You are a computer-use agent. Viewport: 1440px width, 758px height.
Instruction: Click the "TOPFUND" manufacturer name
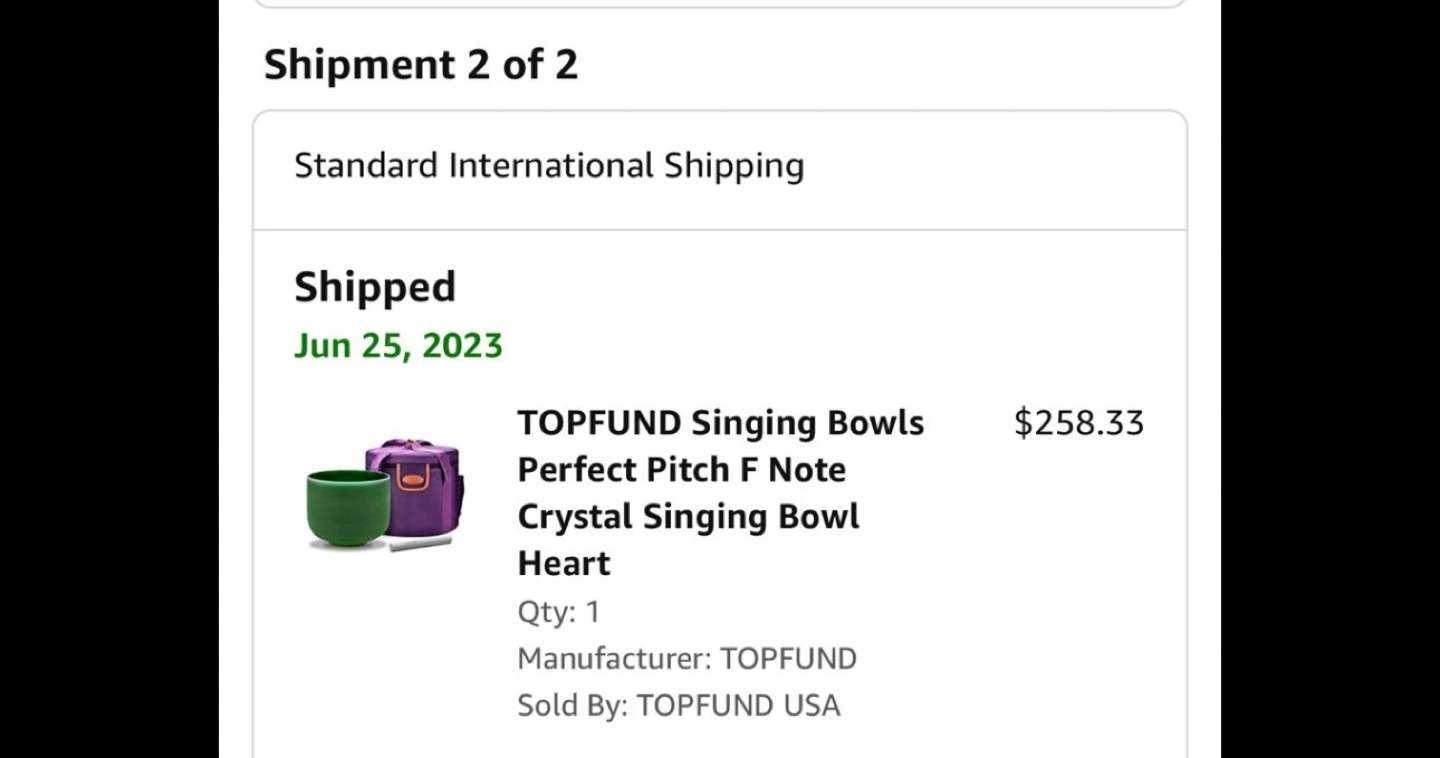[x=788, y=659]
